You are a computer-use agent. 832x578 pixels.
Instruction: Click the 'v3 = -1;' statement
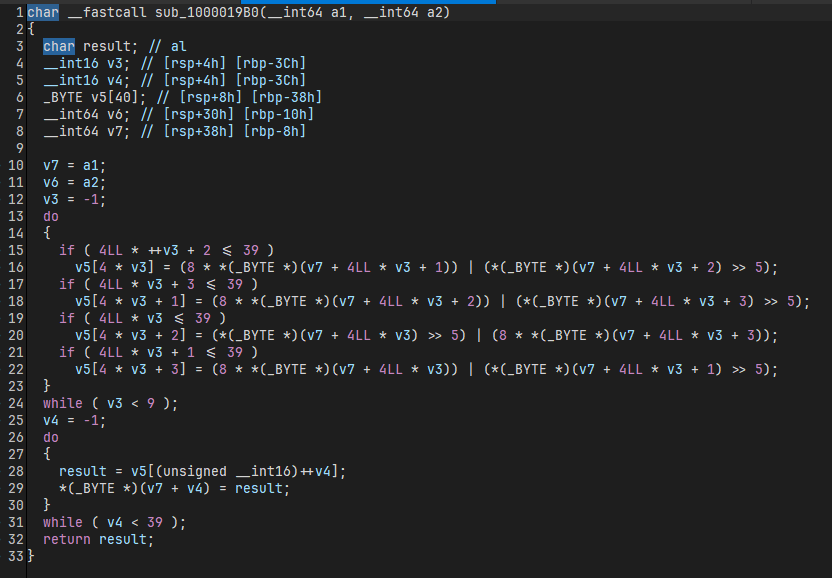[75, 199]
